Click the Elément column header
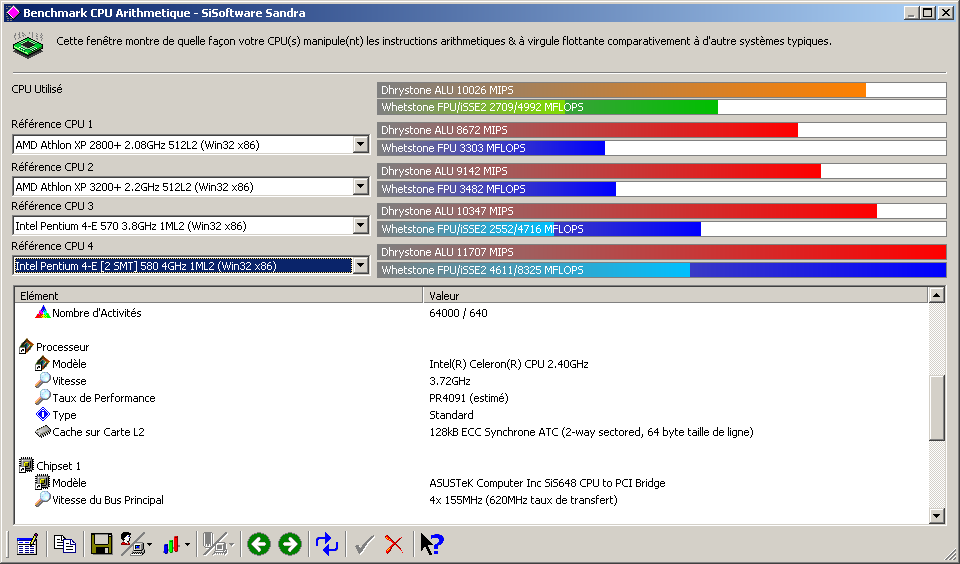Viewport: 960px width, 564px height. pos(219,295)
